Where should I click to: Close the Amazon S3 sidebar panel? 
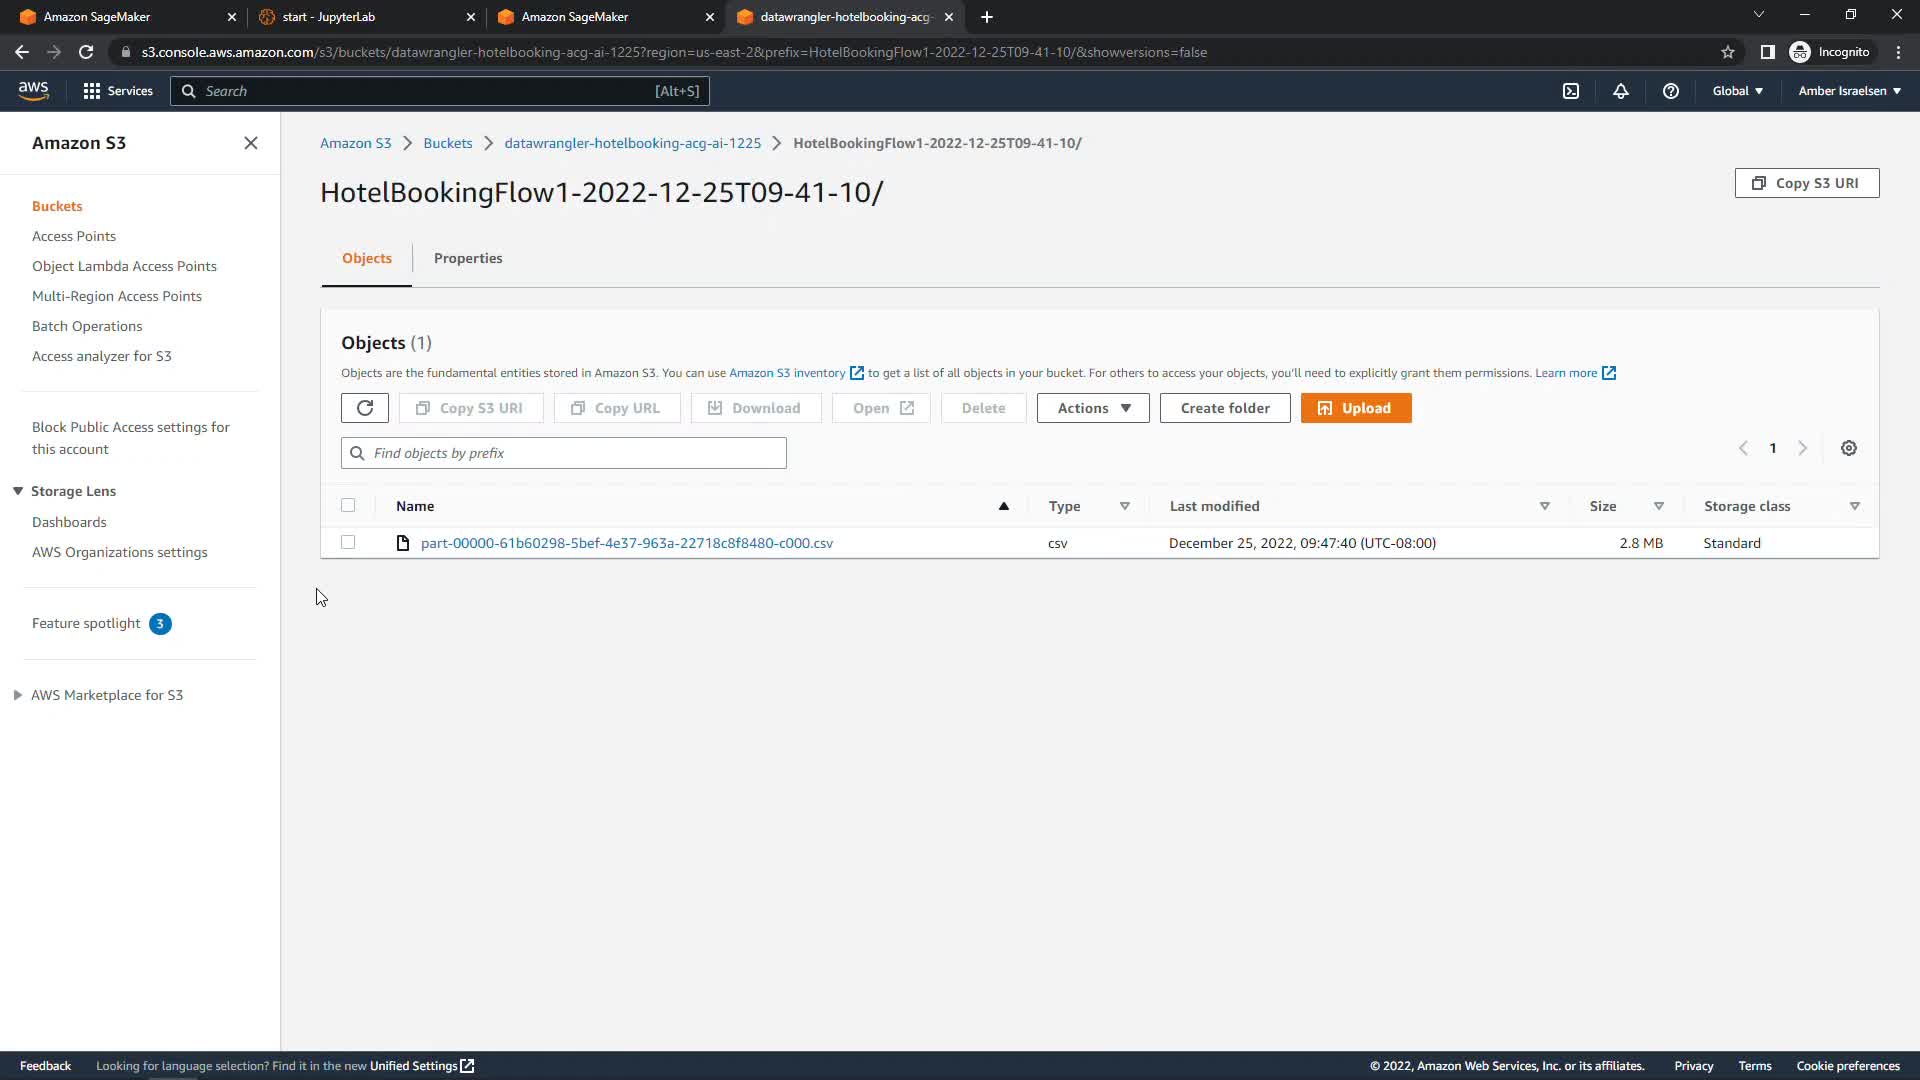(x=251, y=143)
